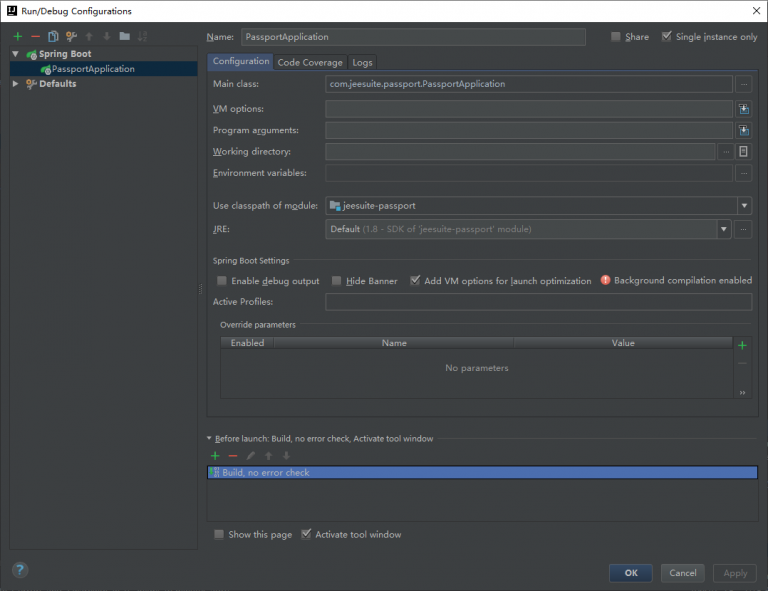The height and width of the screenshot is (591, 768).
Task: Click the Cancel button
Action: pyautogui.click(x=683, y=573)
